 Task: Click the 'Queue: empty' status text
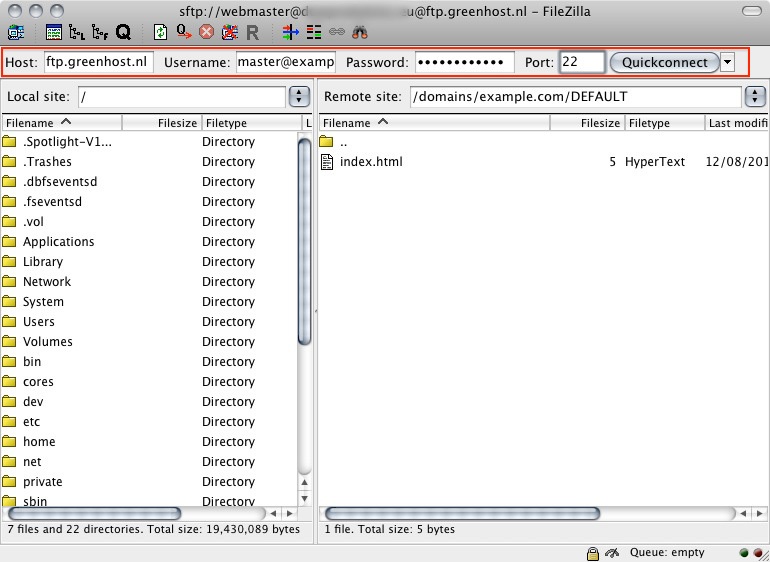tap(667, 553)
